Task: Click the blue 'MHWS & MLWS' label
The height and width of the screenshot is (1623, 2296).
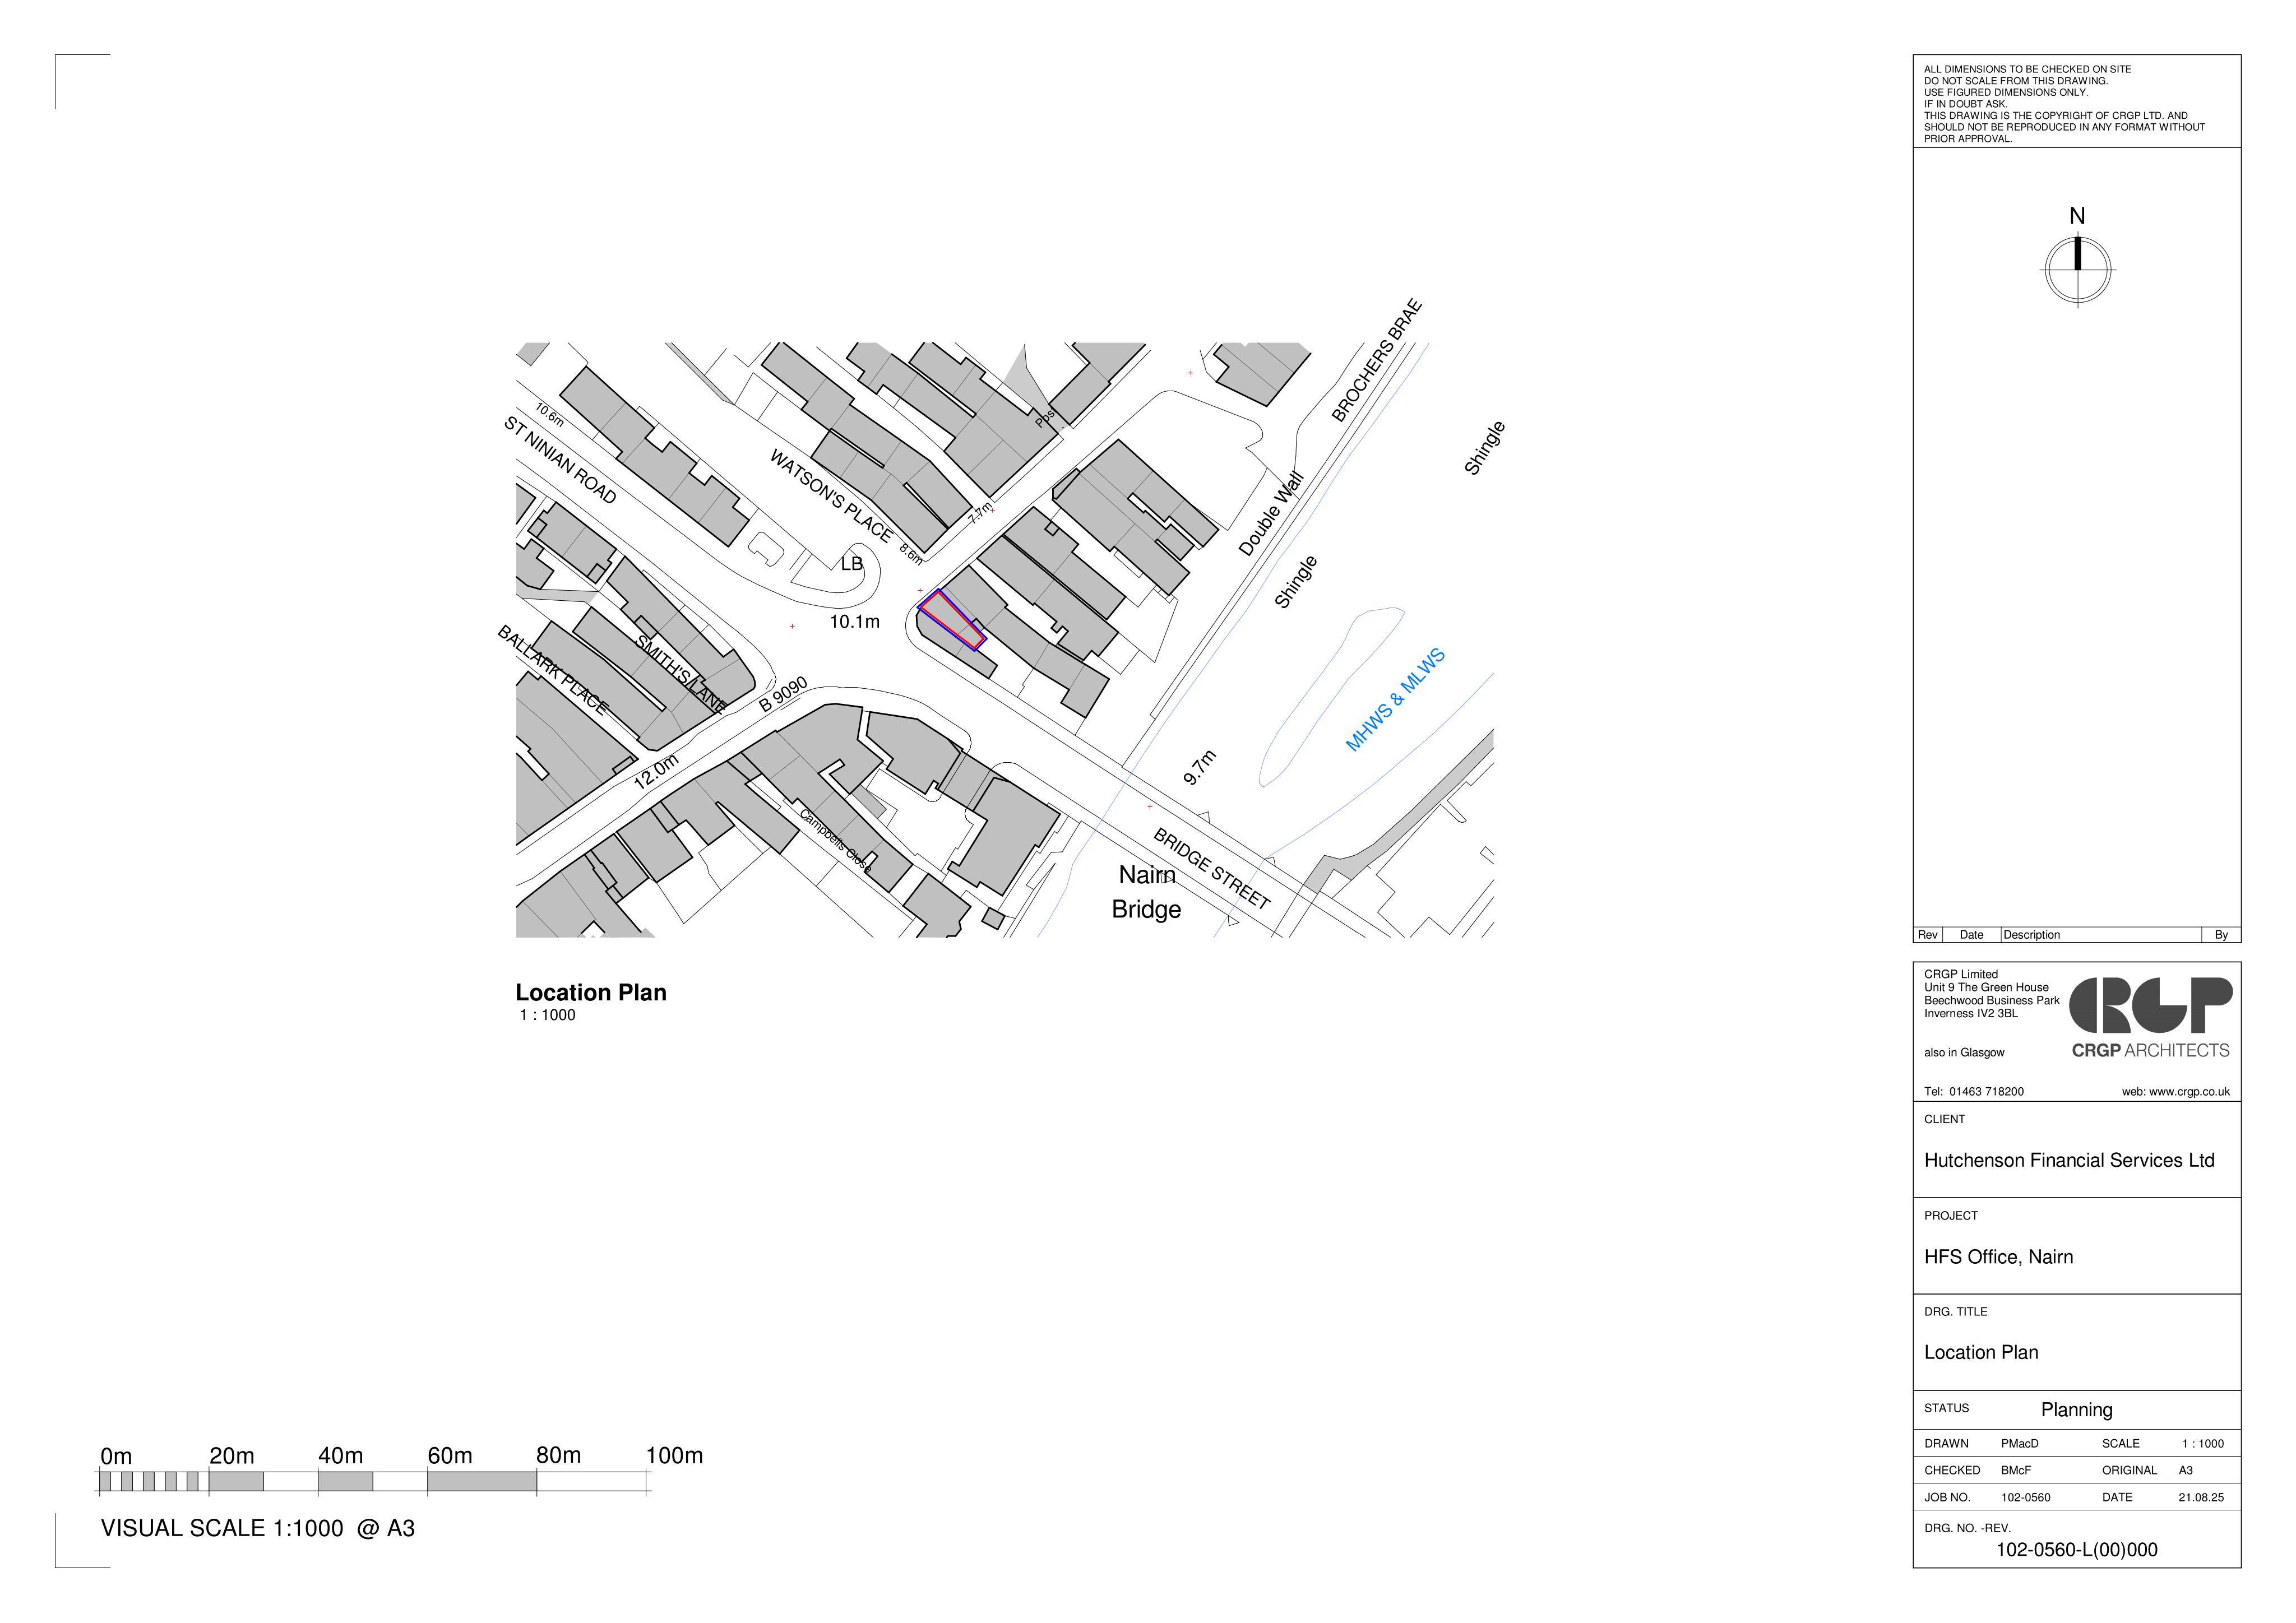Action: pos(1395,700)
